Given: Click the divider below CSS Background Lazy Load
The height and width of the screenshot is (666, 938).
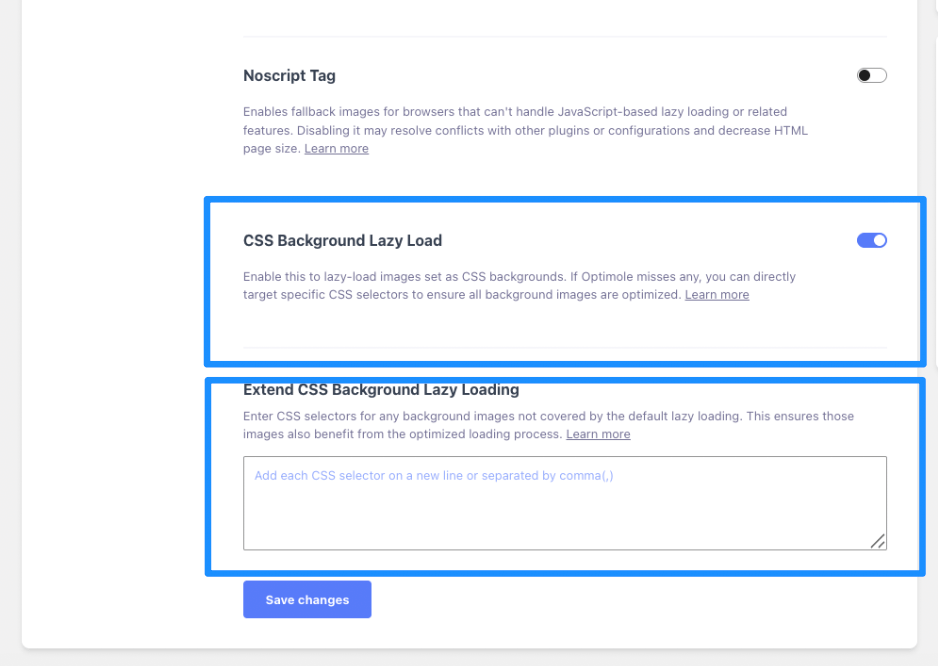Looking at the screenshot, I should 565,348.
